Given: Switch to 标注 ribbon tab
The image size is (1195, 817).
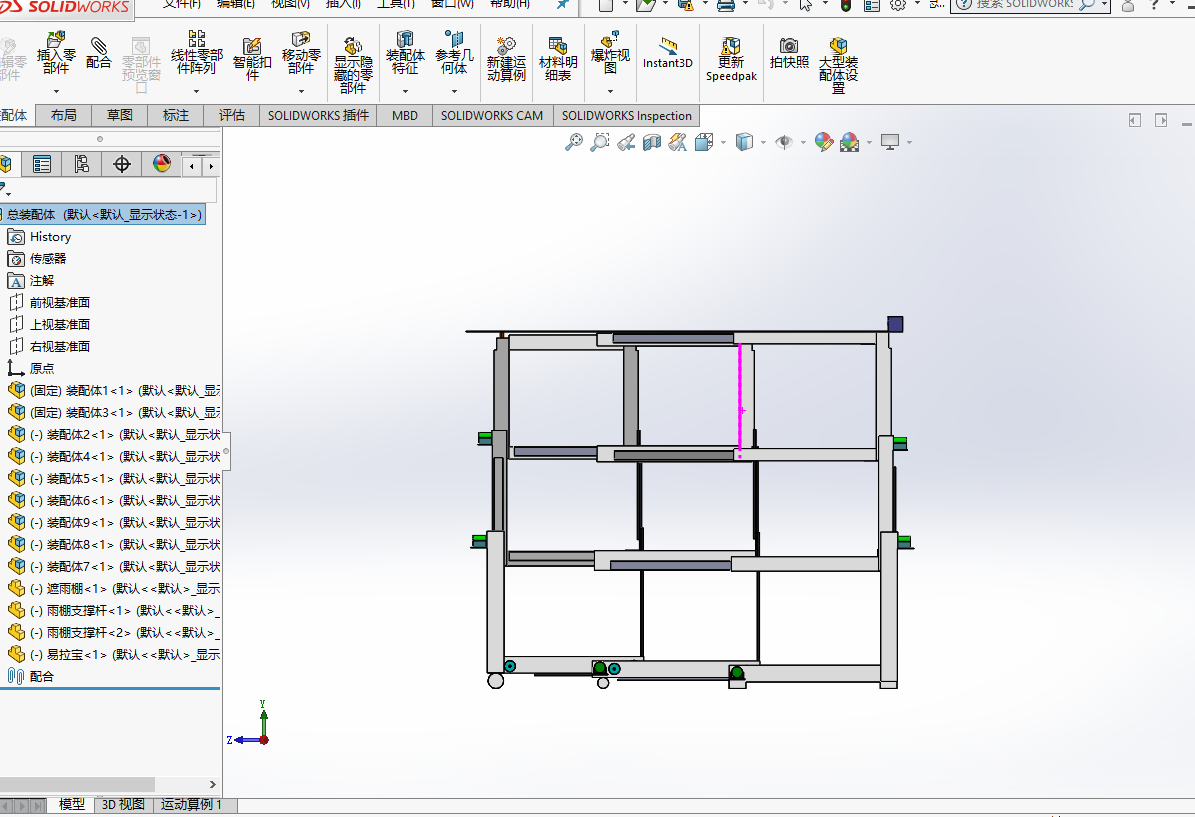Looking at the screenshot, I should click(176, 115).
